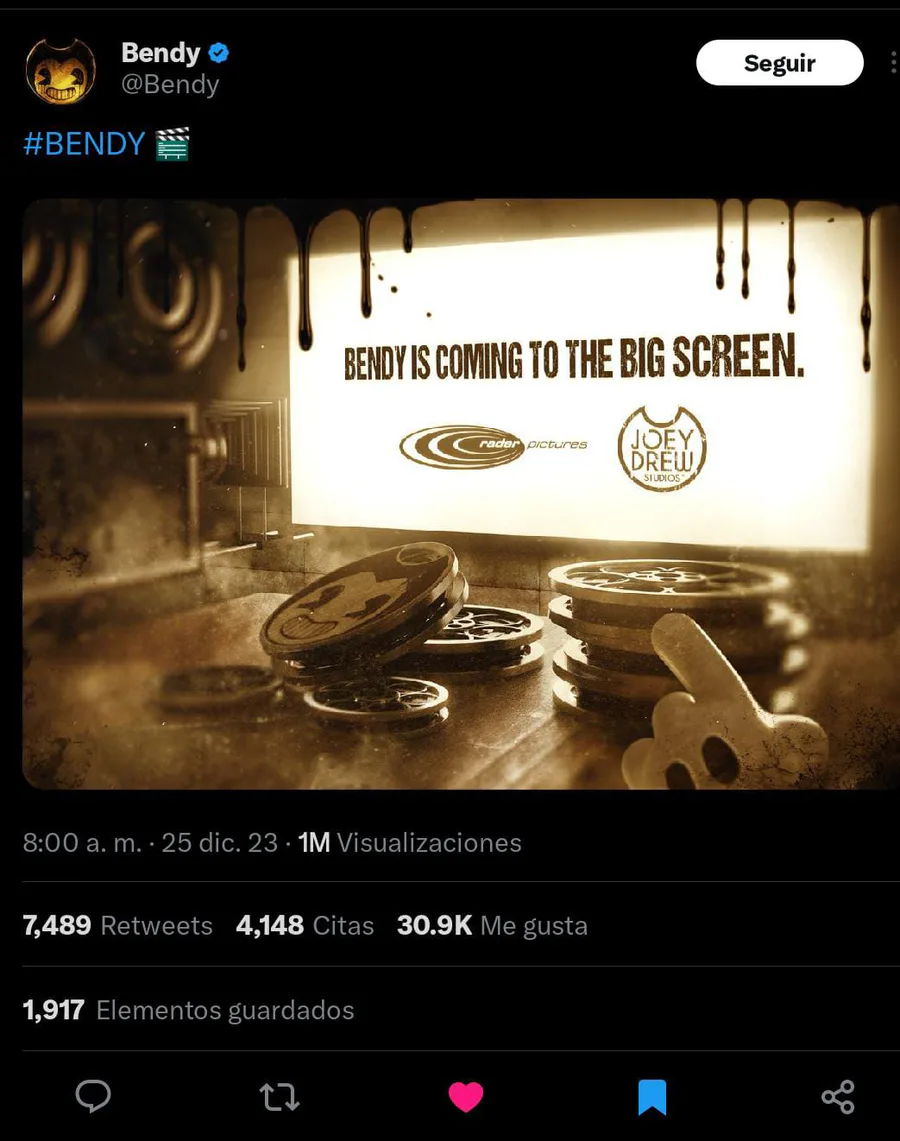Toggle the blue bookmark icon
Screen dimensions: 900x1141
point(652,1097)
